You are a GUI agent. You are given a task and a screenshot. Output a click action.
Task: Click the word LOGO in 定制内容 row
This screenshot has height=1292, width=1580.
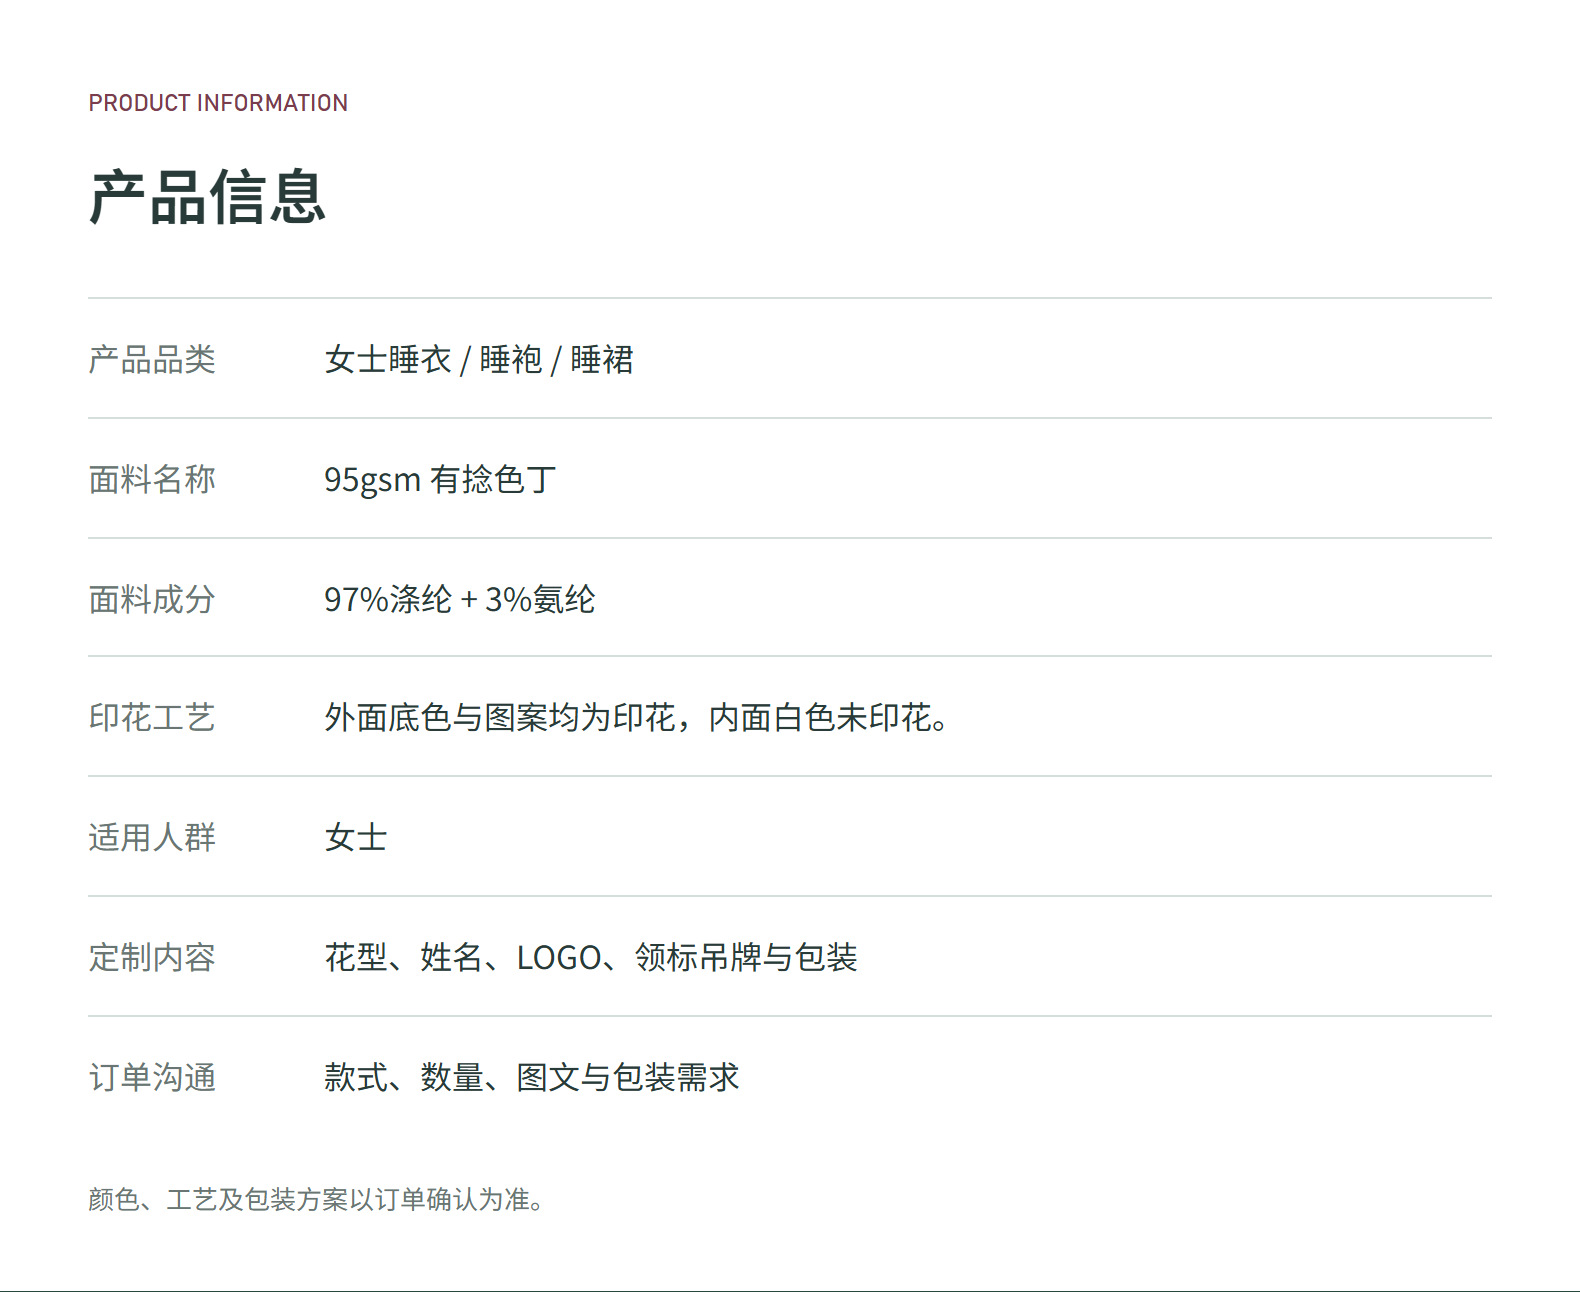(559, 958)
